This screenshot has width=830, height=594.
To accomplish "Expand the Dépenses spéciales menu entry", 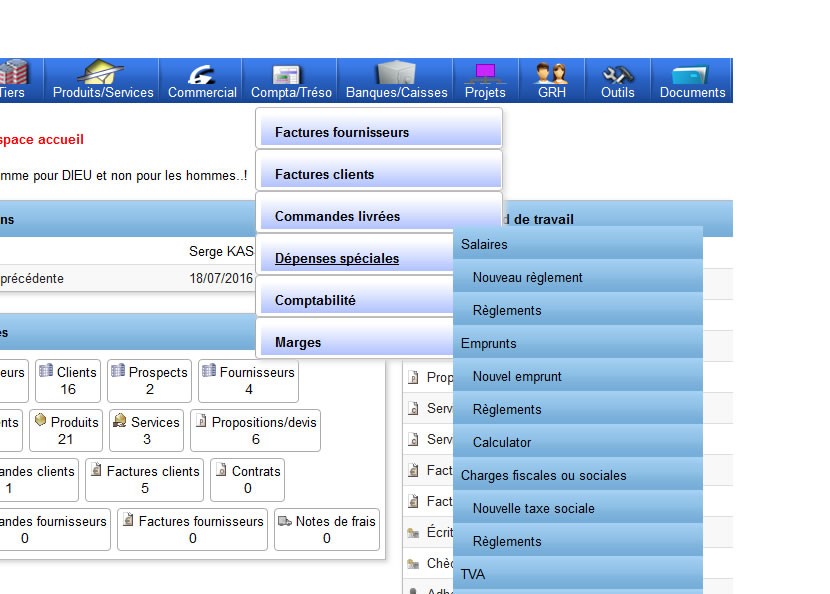I will pyautogui.click(x=355, y=254).
